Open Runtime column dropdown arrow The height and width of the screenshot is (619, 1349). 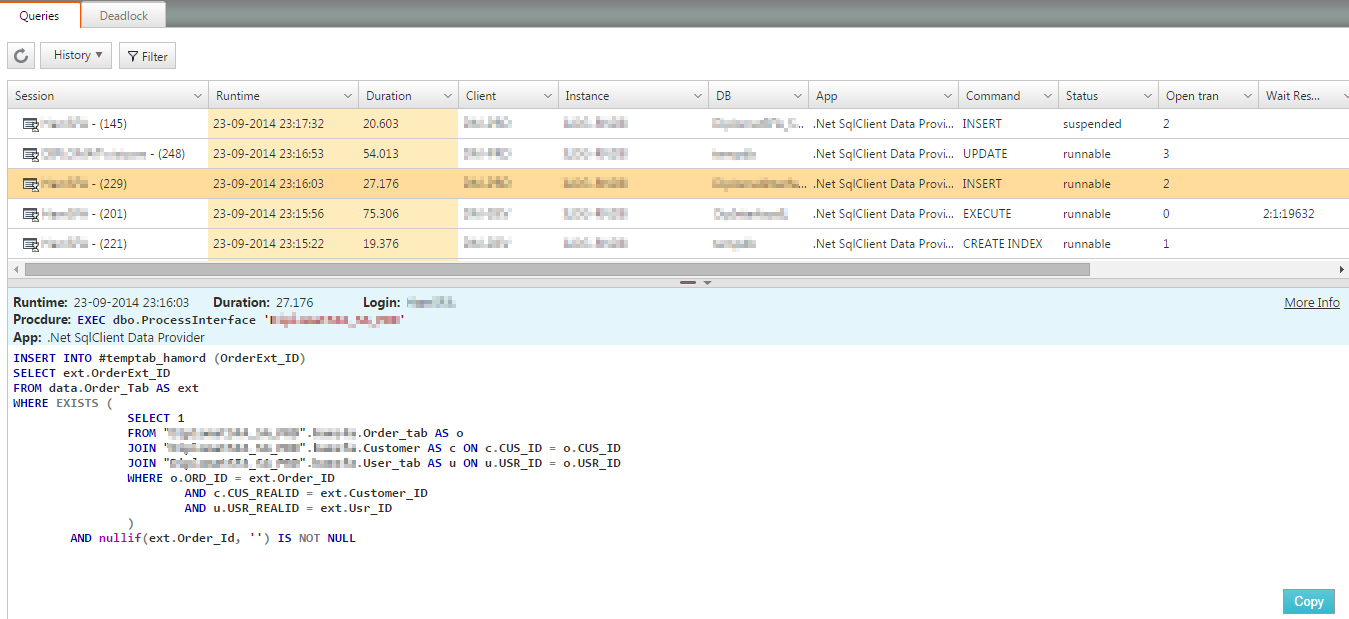point(348,96)
